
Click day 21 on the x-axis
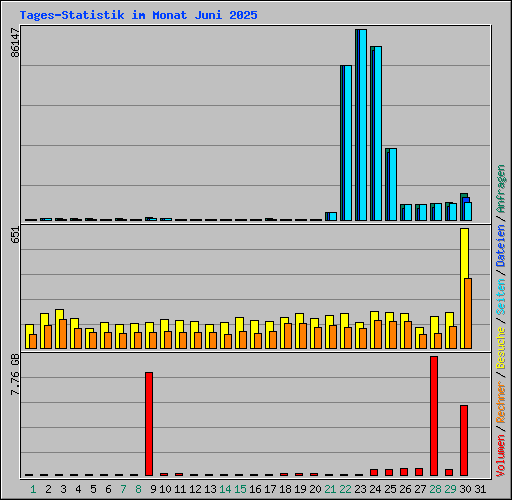point(330,489)
